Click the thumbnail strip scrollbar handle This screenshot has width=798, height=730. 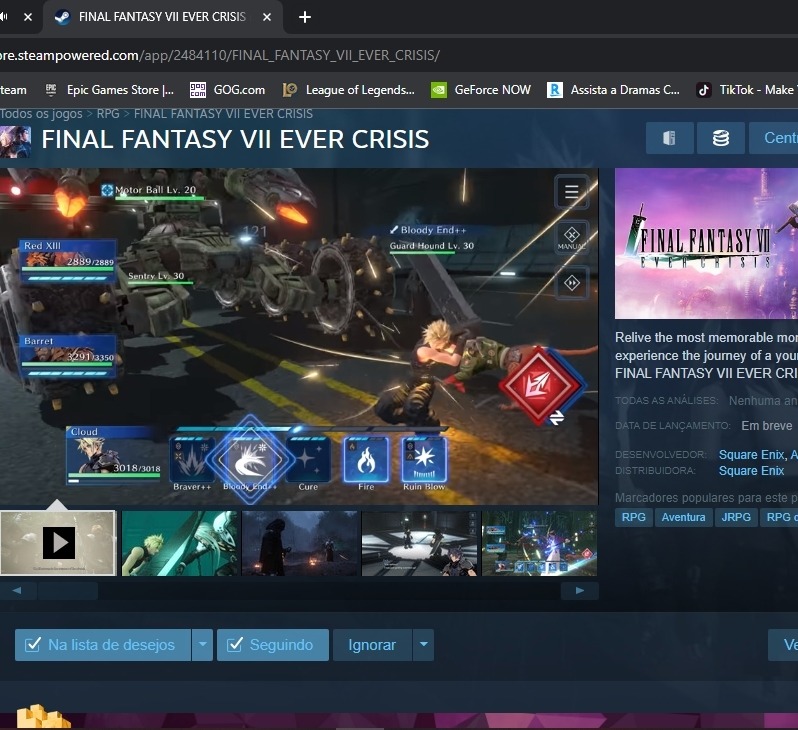(x=67, y=591)
